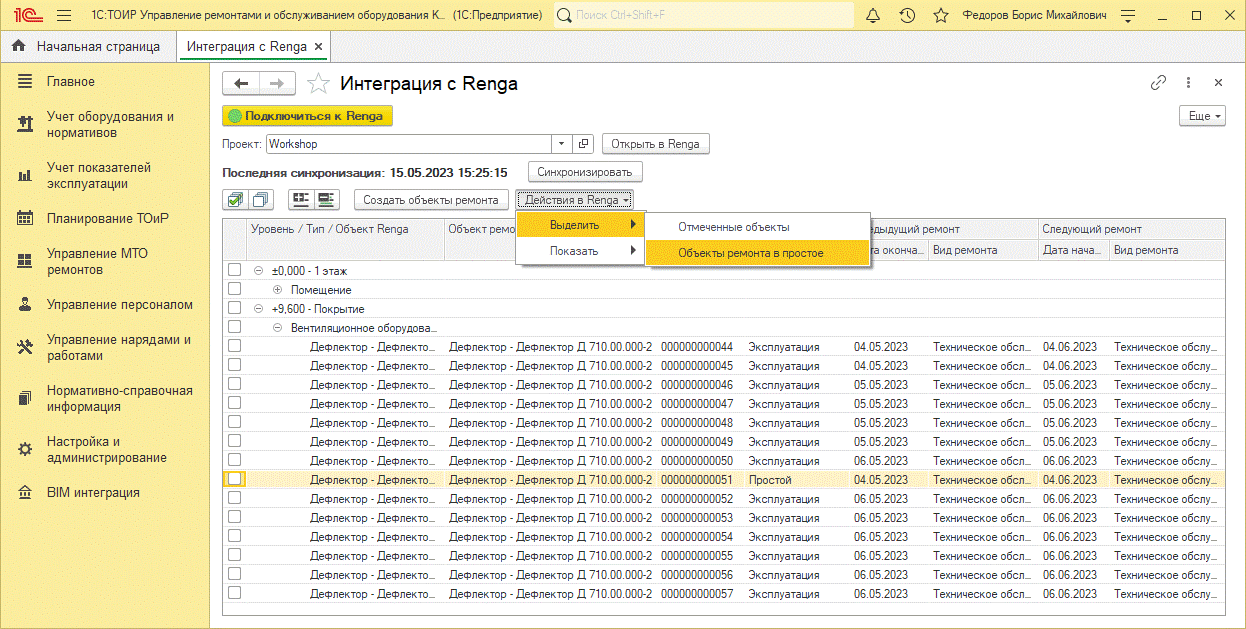The image size is (1246, 629).
Task: Click the uncheck all objects icon
Action: click(x=261, y=200)
